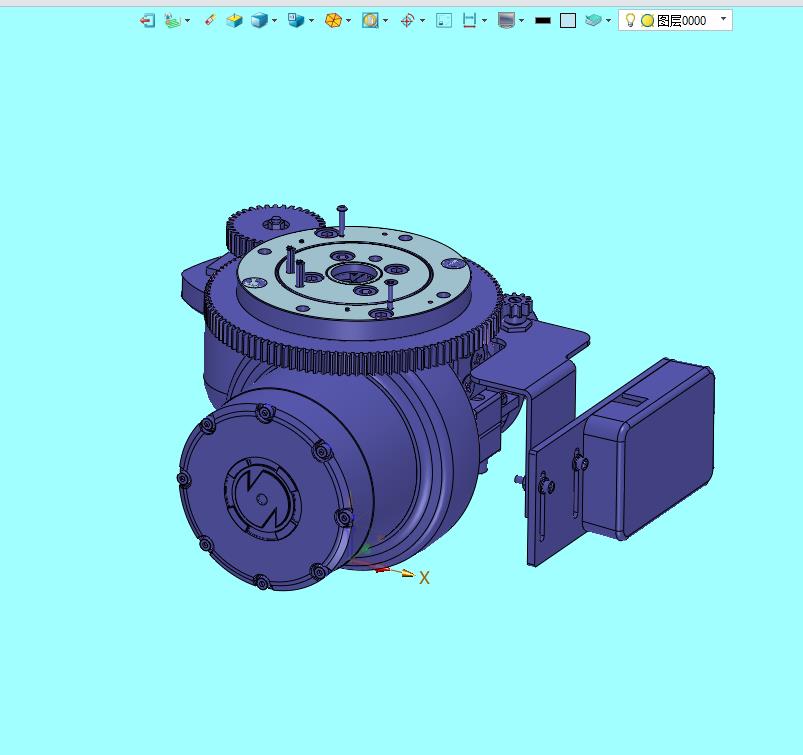Open the teal stacked layers icon
Image resolution: width=803 pixels, height=755 pixels.
[593, 20]
